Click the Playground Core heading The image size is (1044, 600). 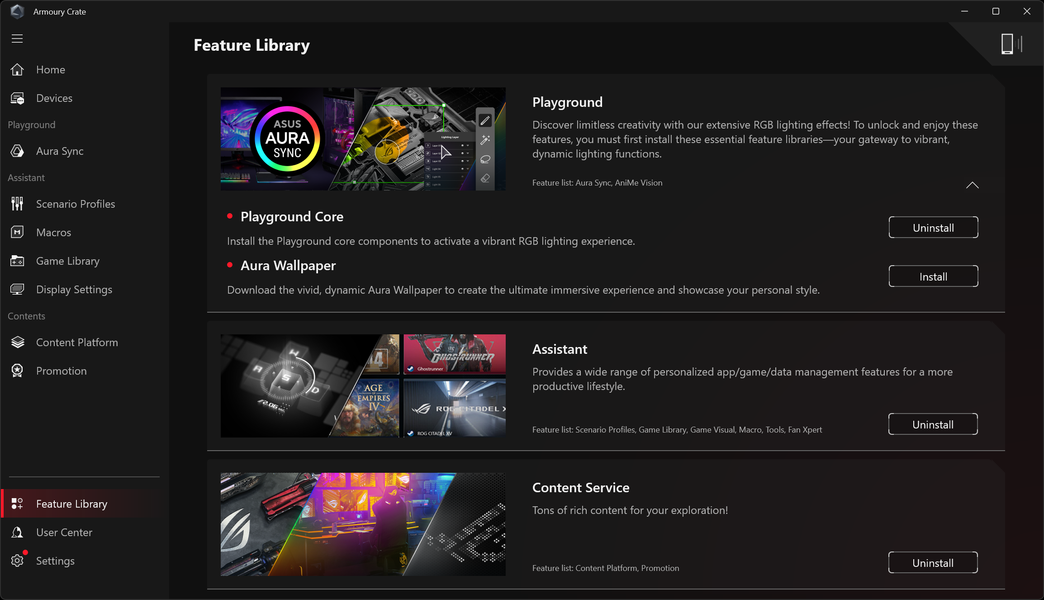pyautogui.click(x=292, y=216)
